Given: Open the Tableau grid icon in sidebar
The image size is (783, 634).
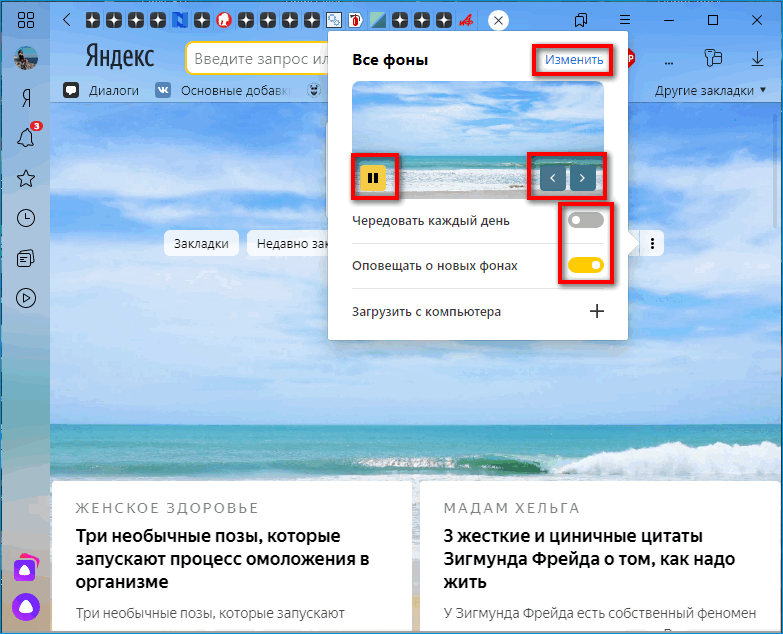Looking at the screenshot, I should click(x=25, y=20).
